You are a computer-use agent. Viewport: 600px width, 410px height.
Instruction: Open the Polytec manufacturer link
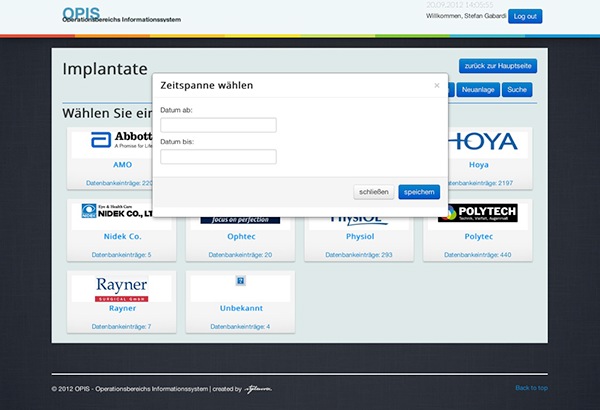478,237
